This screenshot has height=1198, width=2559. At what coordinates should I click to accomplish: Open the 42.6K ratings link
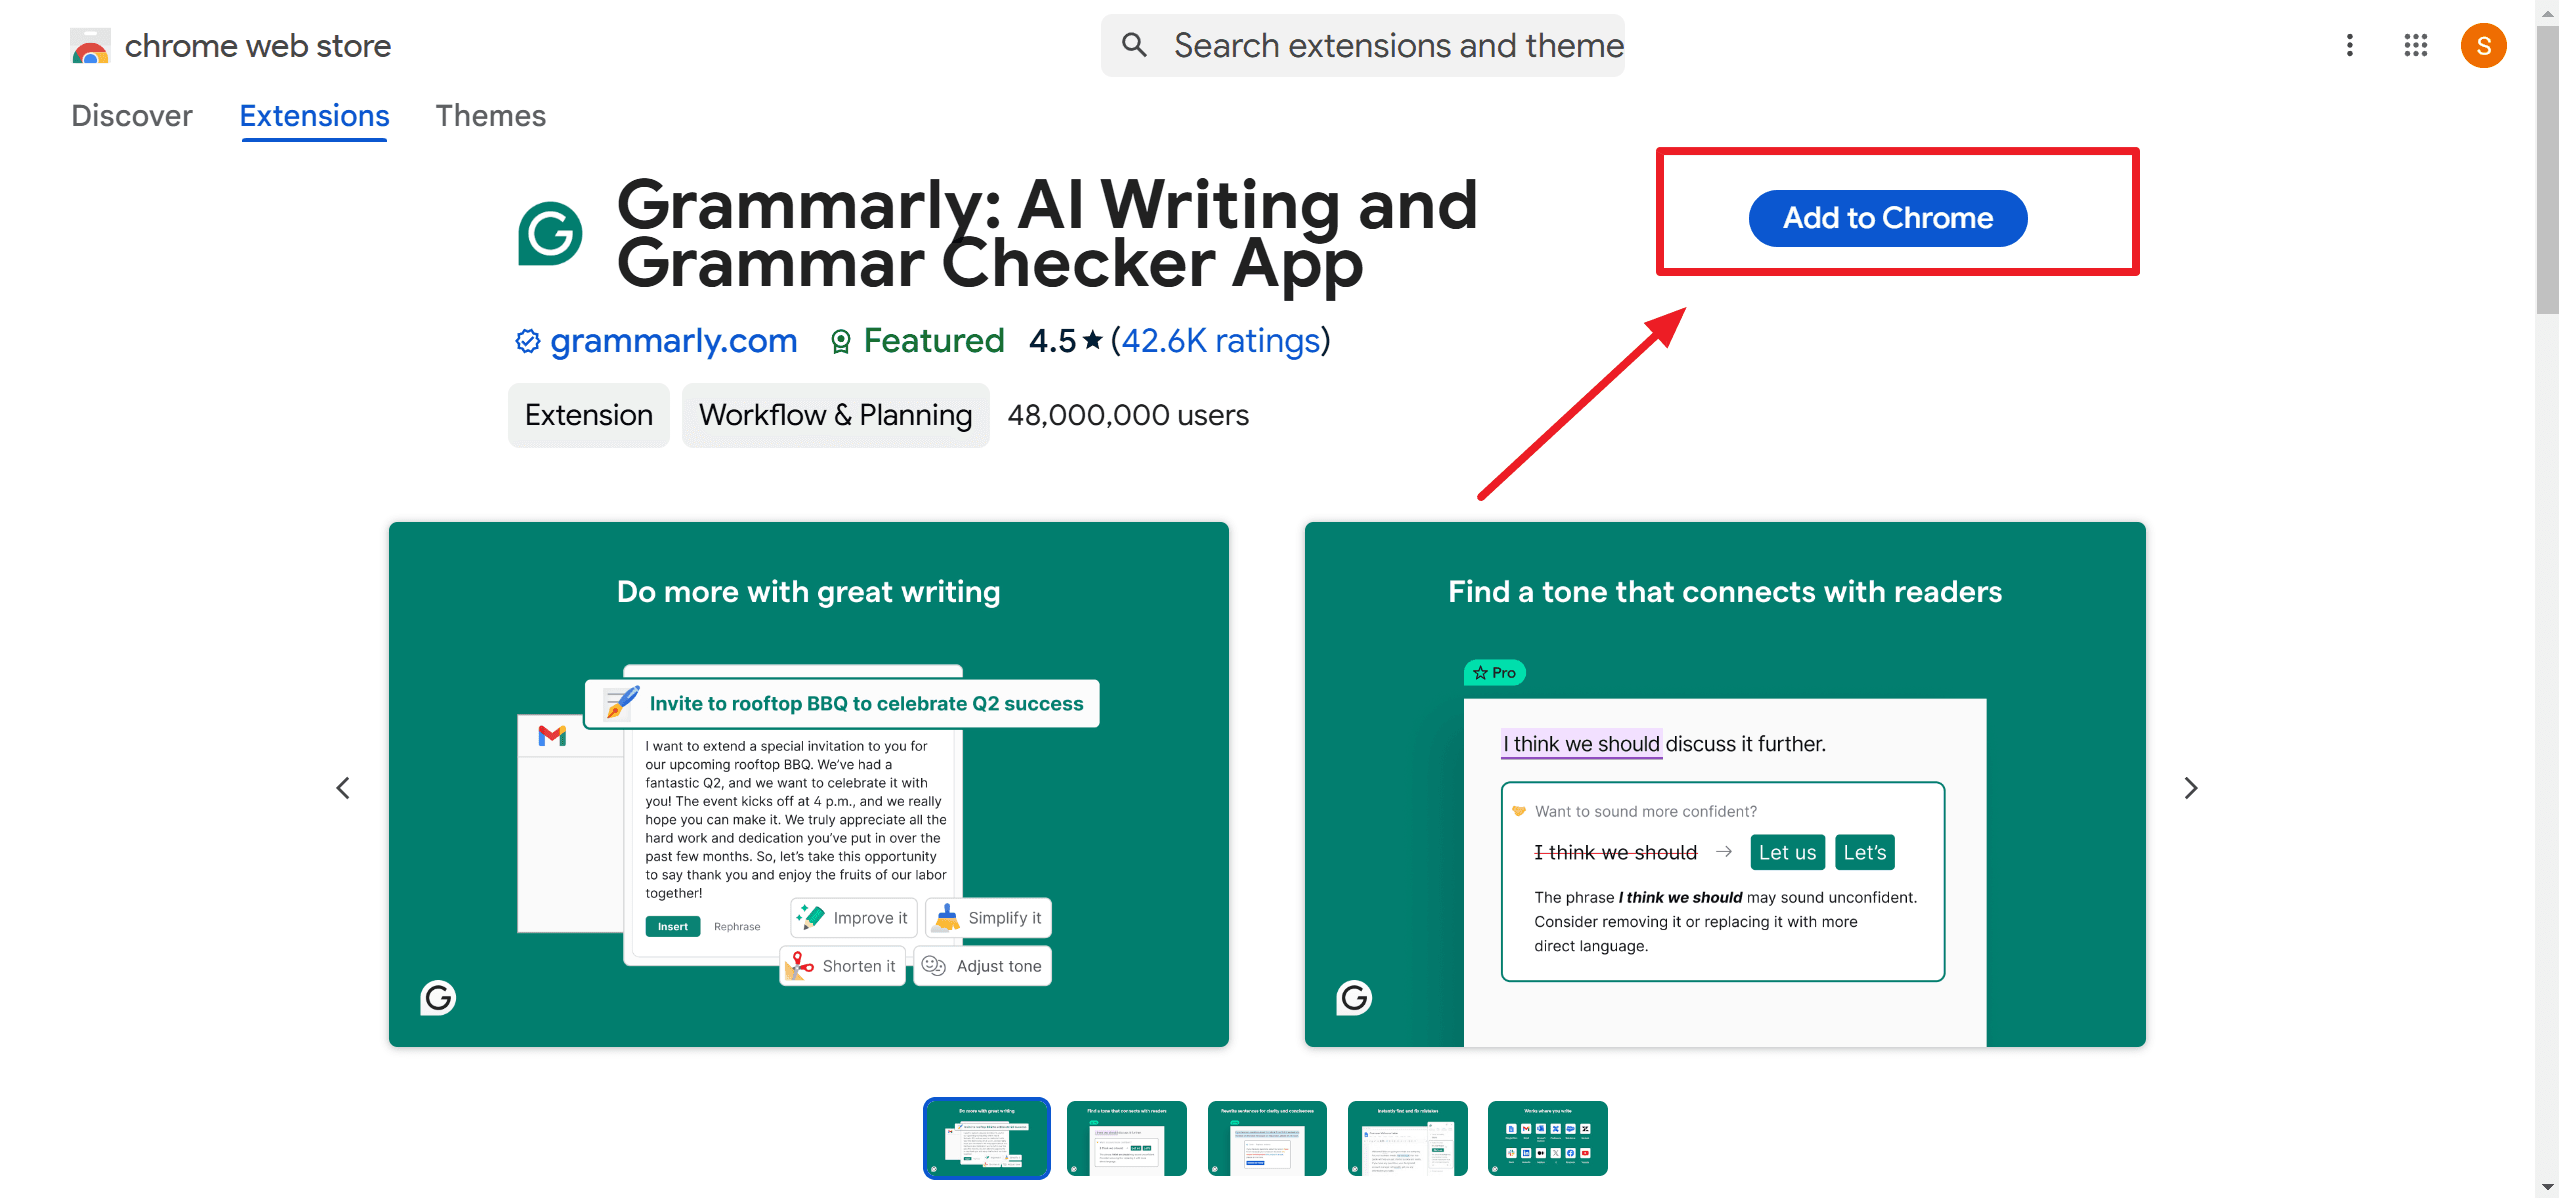(x=1220, y=341)
